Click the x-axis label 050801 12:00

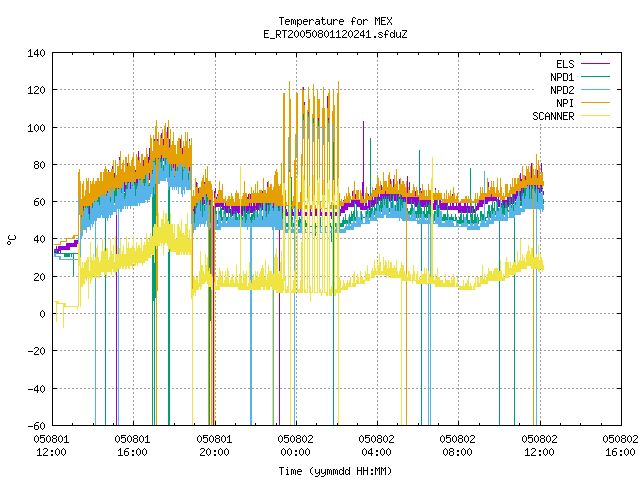(51, 446)
